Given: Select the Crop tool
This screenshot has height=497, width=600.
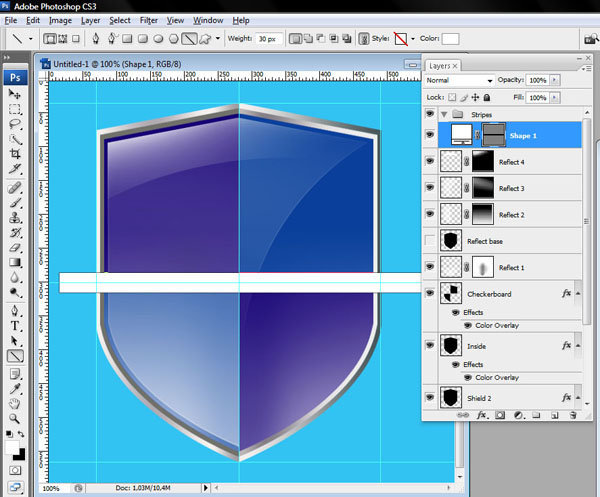Looking at the screenshot, I should tap(15, 154).
